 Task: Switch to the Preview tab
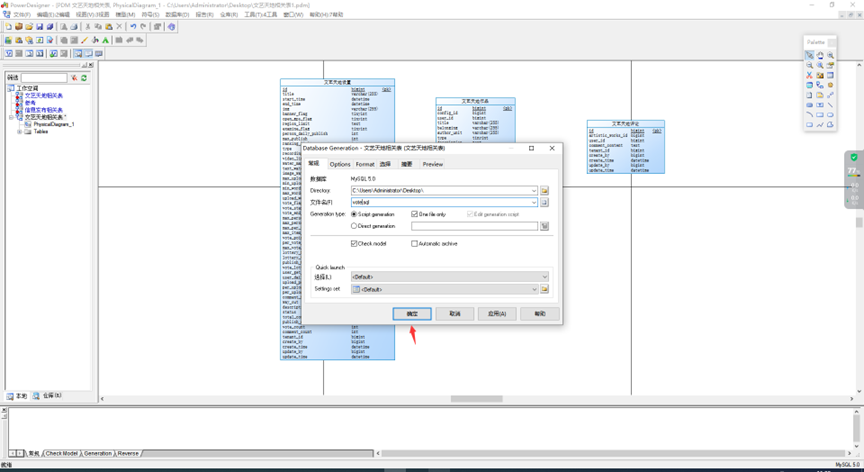433,164
